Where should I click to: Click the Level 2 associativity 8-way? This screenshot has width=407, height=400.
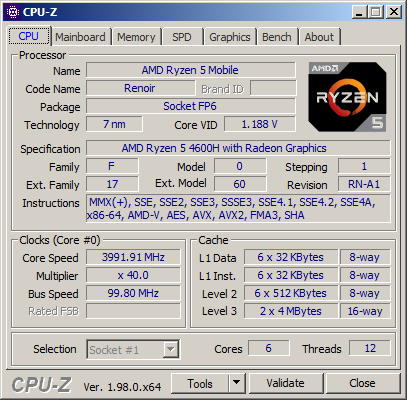(x=365, y=293)
